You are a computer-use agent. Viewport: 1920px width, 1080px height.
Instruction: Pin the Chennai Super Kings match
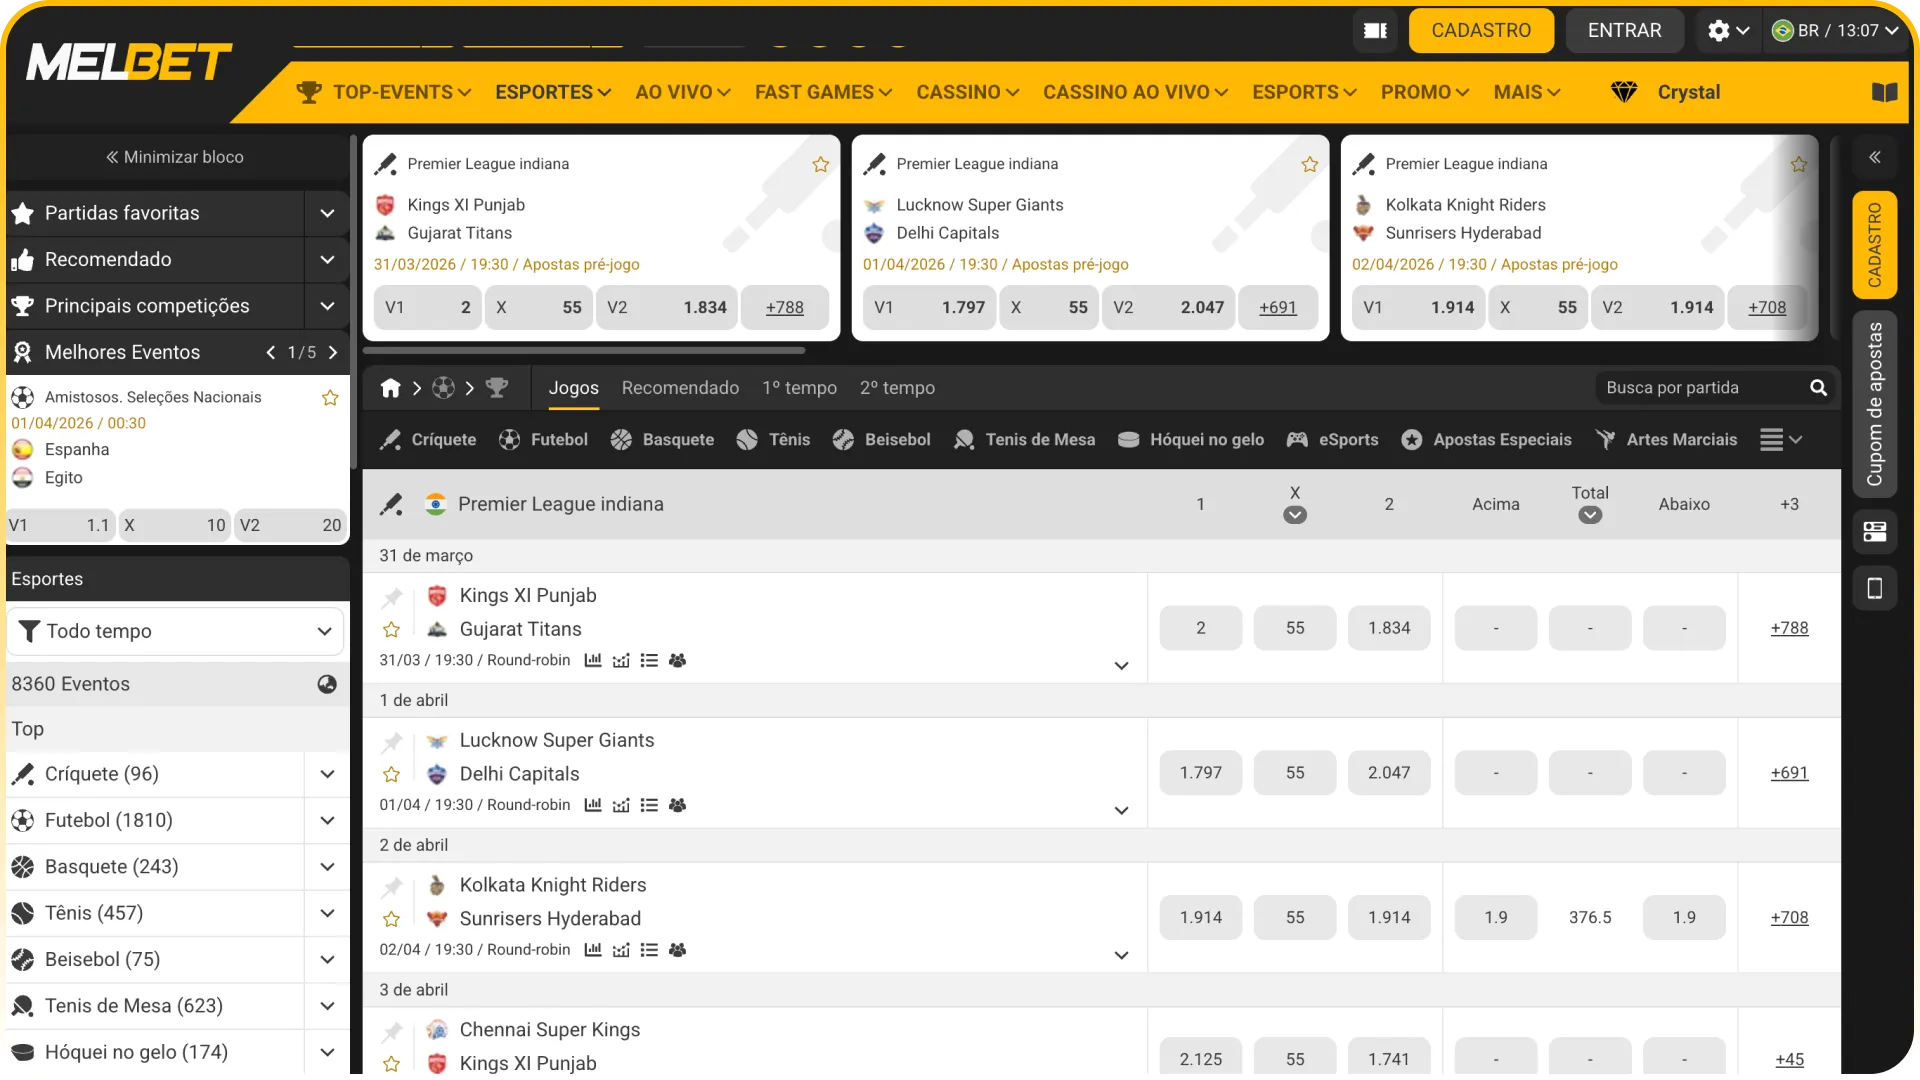[x=392, y=1032]
